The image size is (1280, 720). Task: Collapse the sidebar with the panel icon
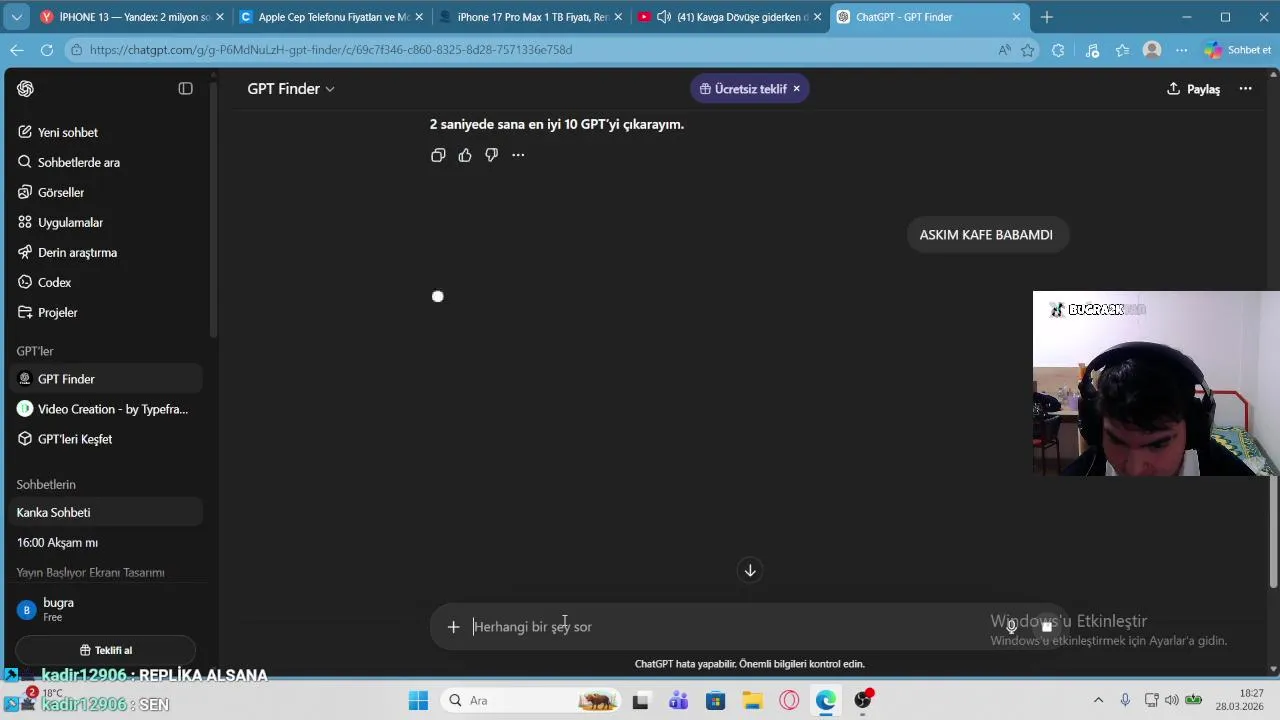tap(185, 89)
